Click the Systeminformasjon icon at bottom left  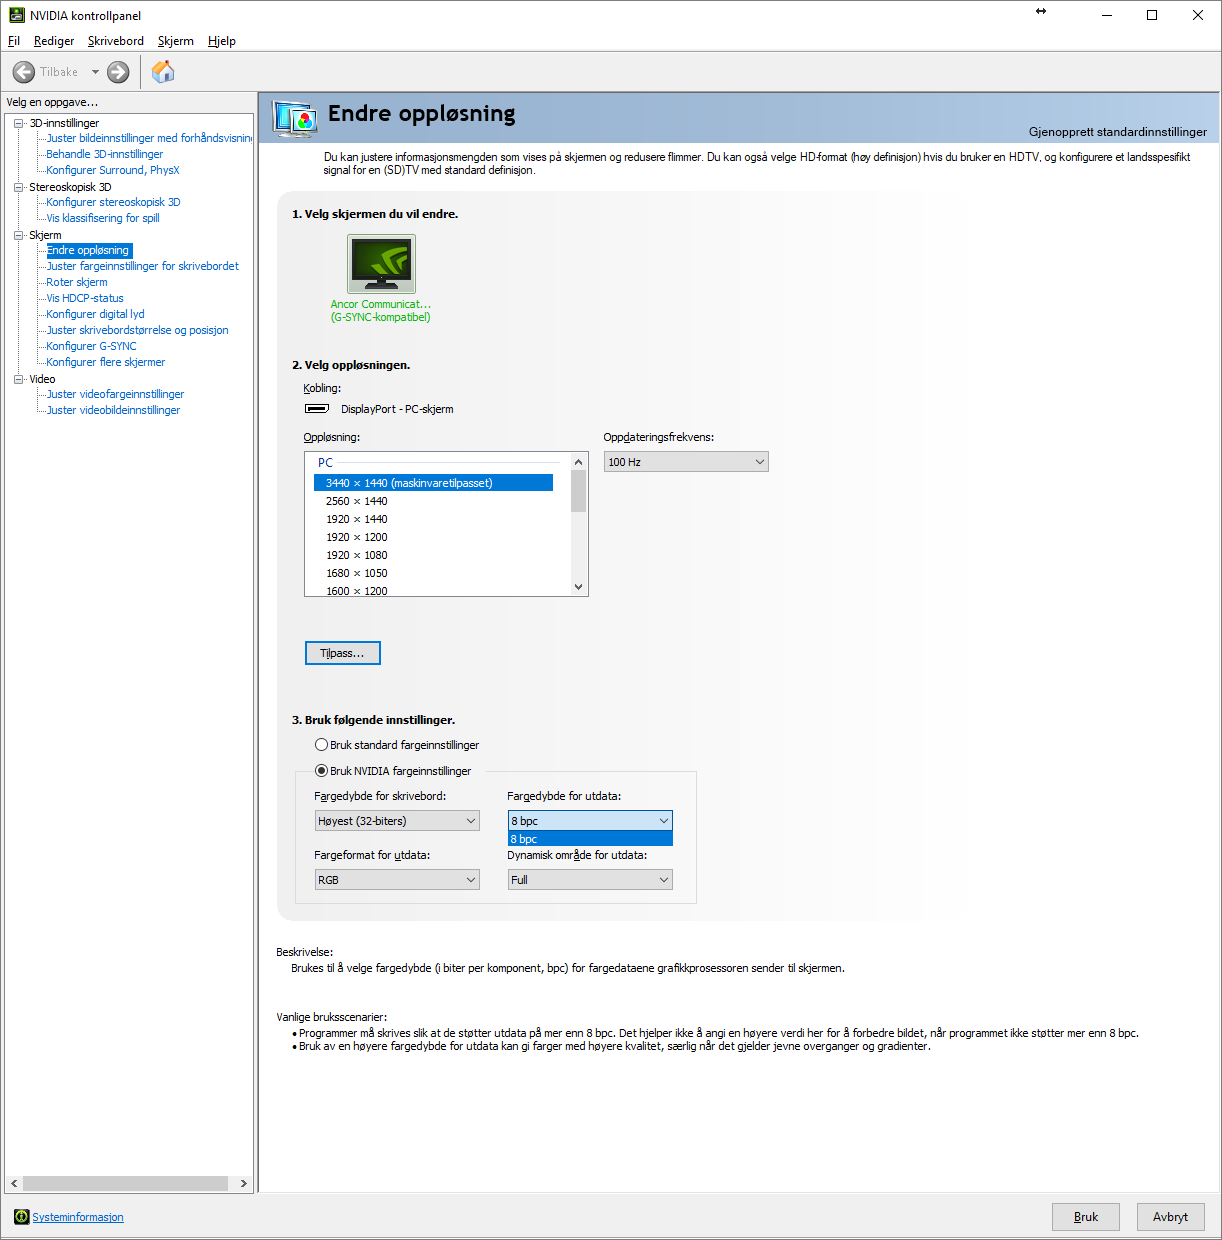click(21, 1217)
